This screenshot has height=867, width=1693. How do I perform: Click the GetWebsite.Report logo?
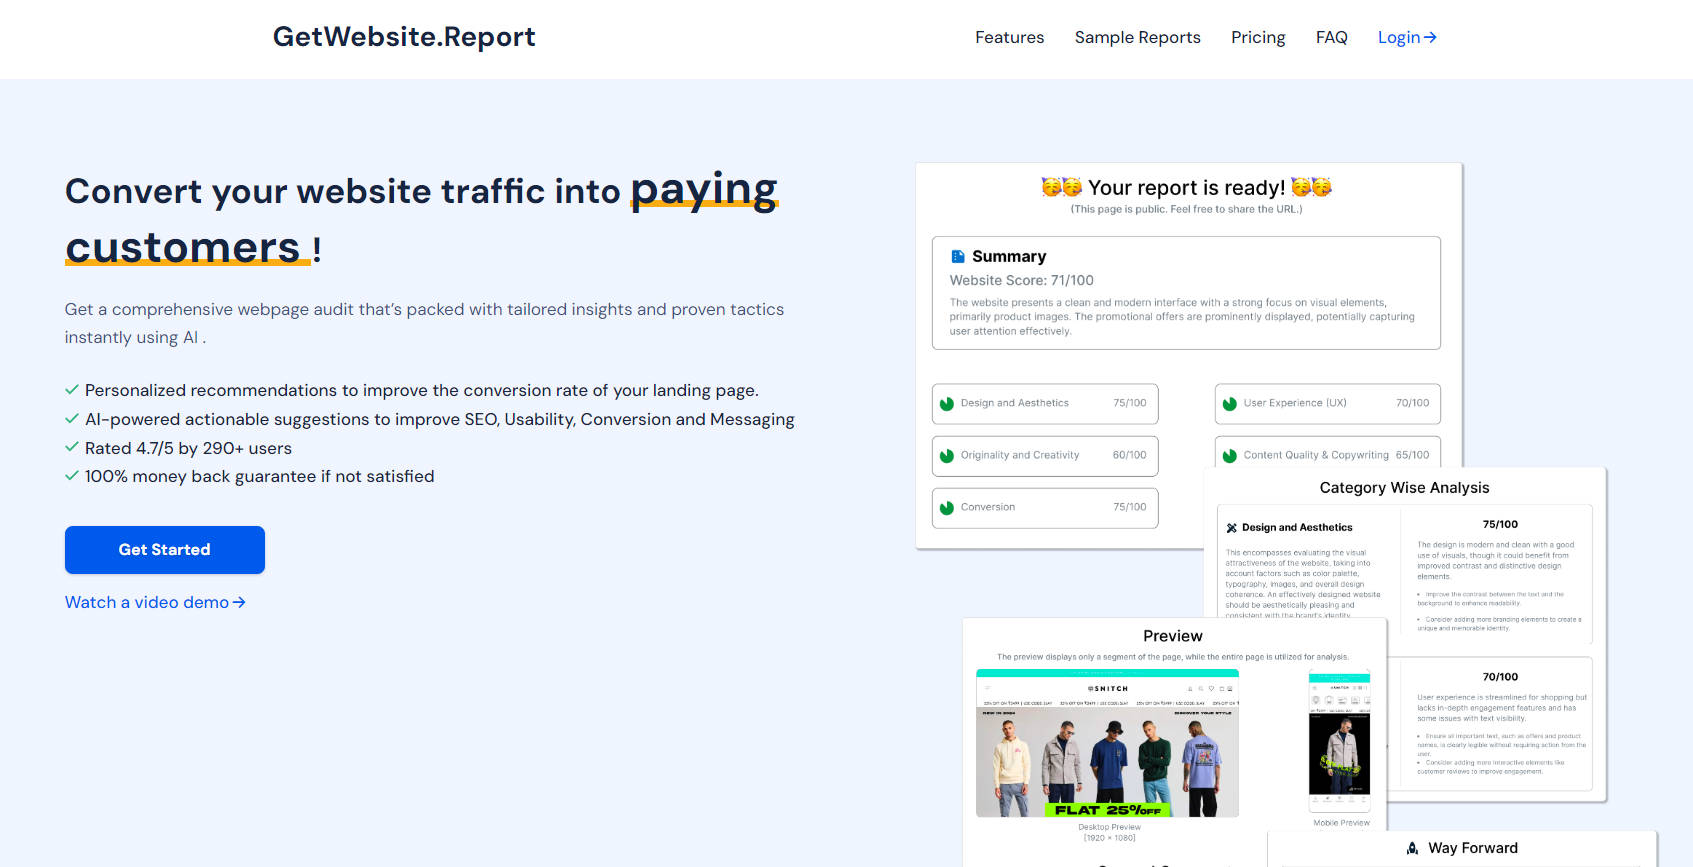tap(404, 37)
